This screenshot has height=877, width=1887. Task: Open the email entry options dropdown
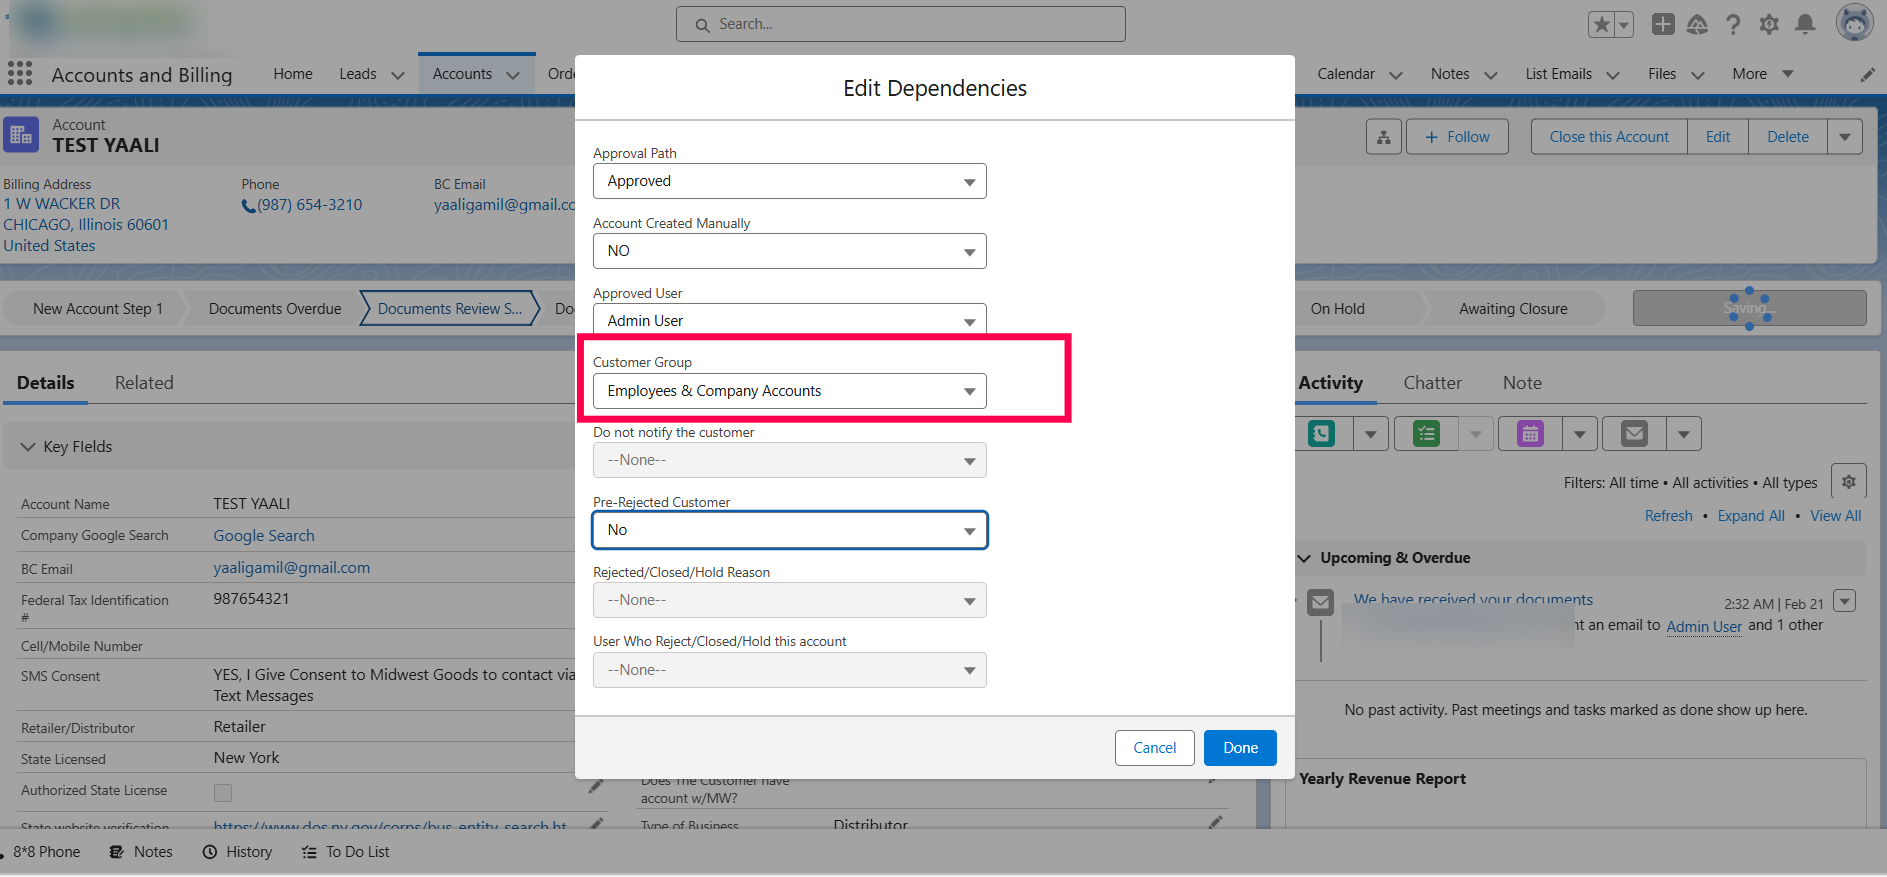click(x=1845, y=600)
